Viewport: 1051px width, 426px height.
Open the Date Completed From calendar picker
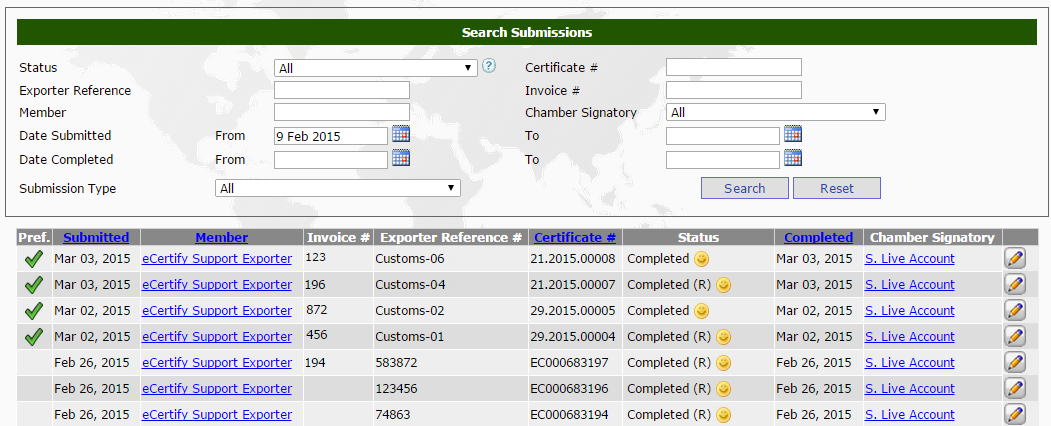click(x=401, y=158)
